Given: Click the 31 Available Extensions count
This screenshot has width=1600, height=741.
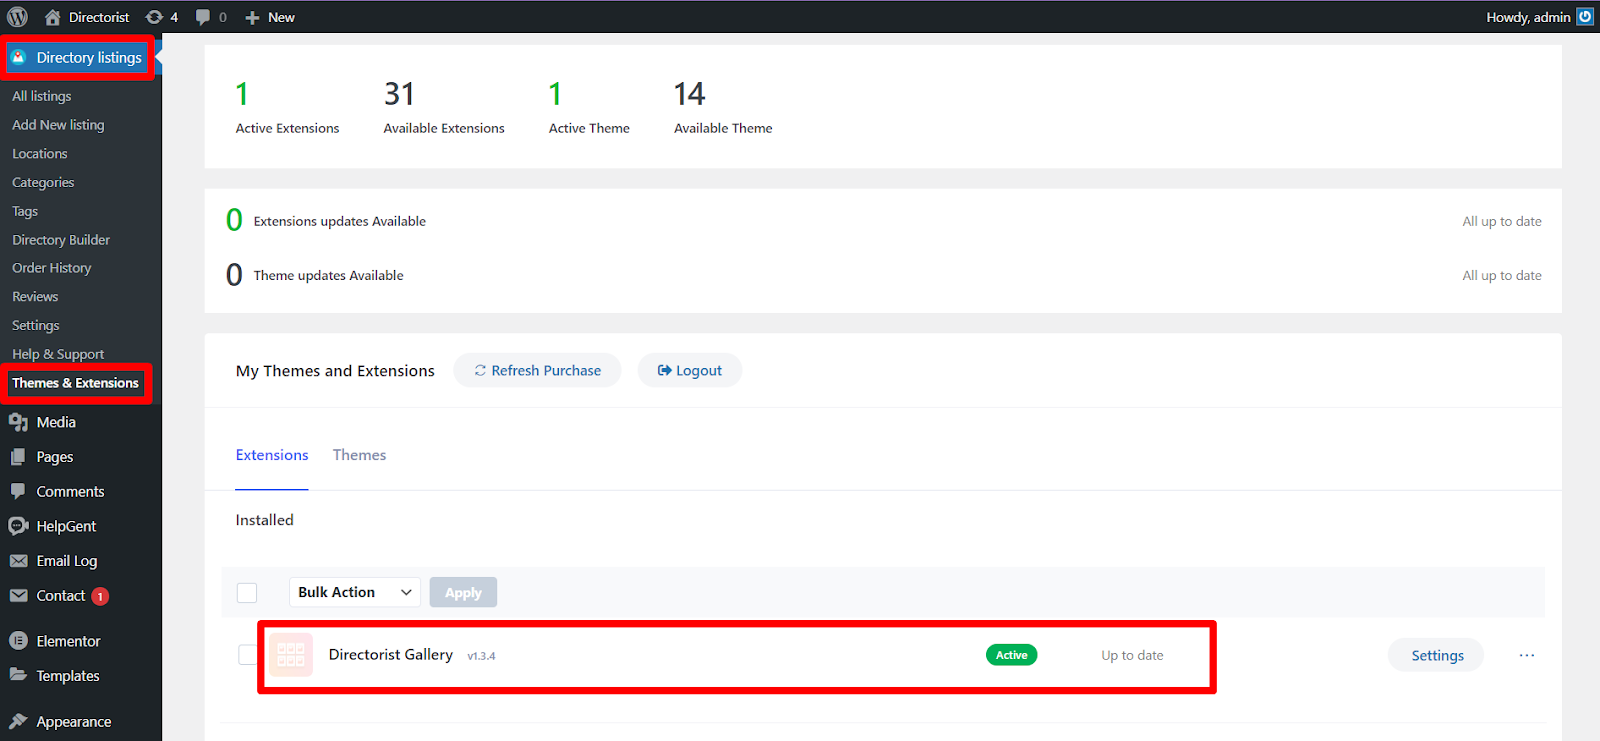Looking at the screenshot, I should [399, 94].
